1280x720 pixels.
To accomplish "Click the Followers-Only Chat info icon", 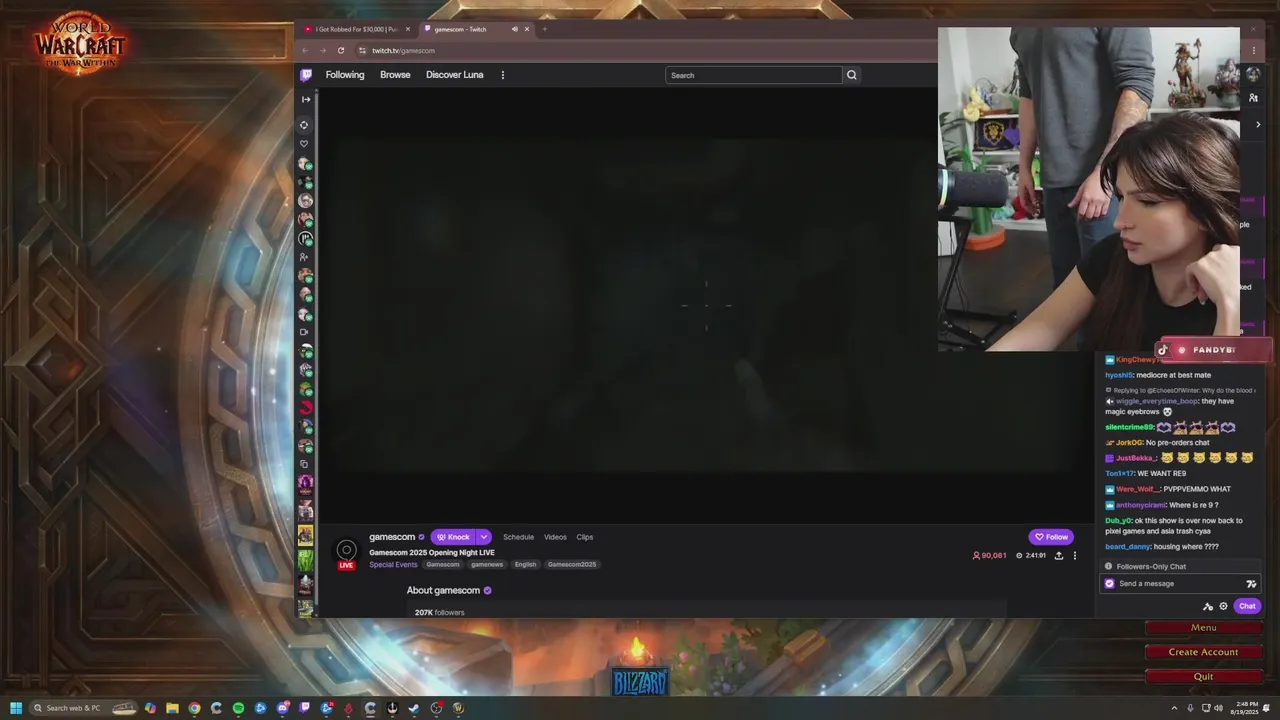I will (x=1108, y=567).
